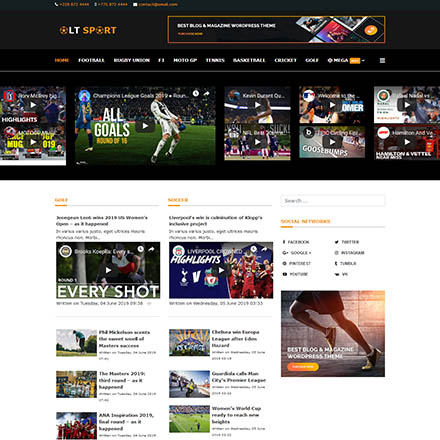
Task: Play the Nadal Roland Garros video
Action: click(407, 105)
